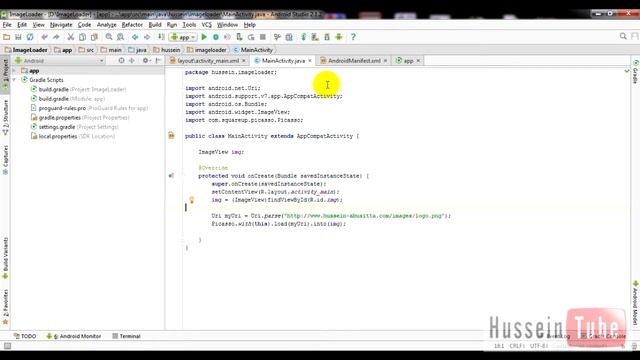
Task: Open the Android Monitor tool window
Action: [73, 336]
